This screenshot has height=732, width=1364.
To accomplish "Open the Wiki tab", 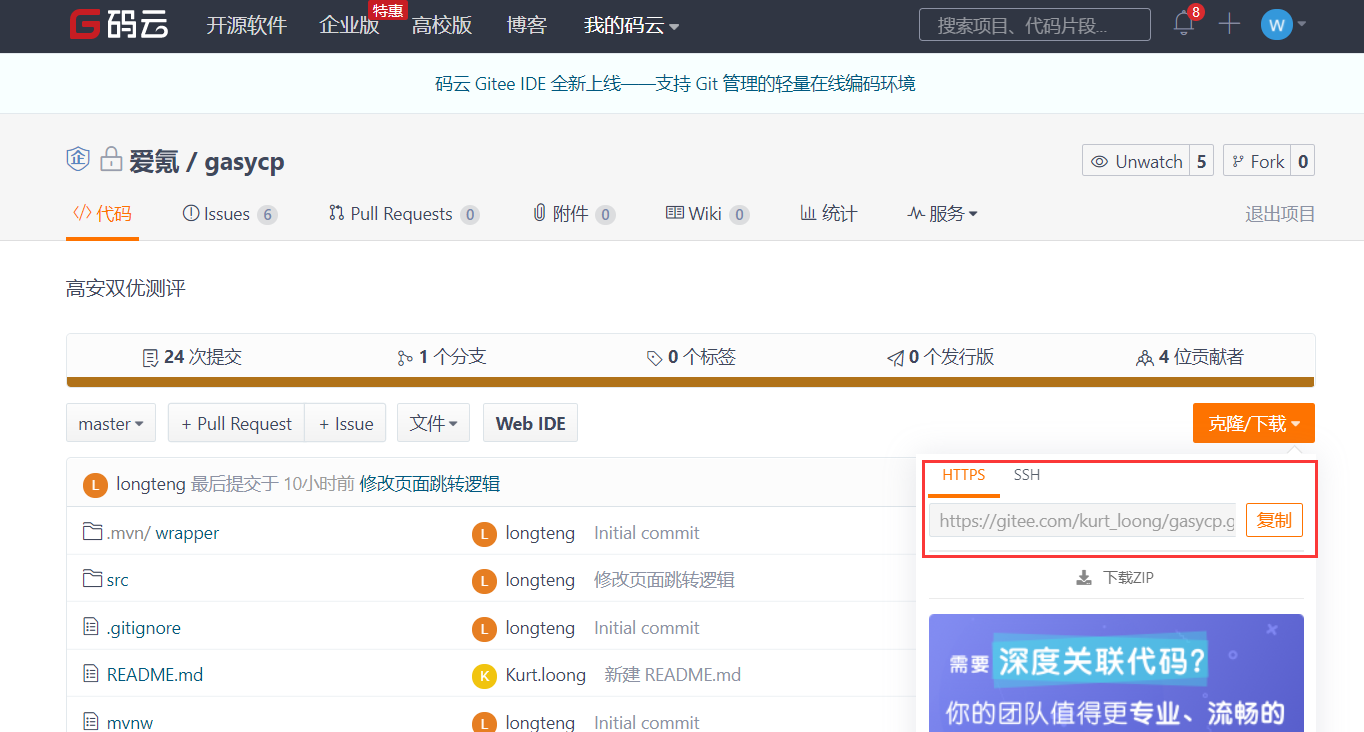I will [707, 213].
